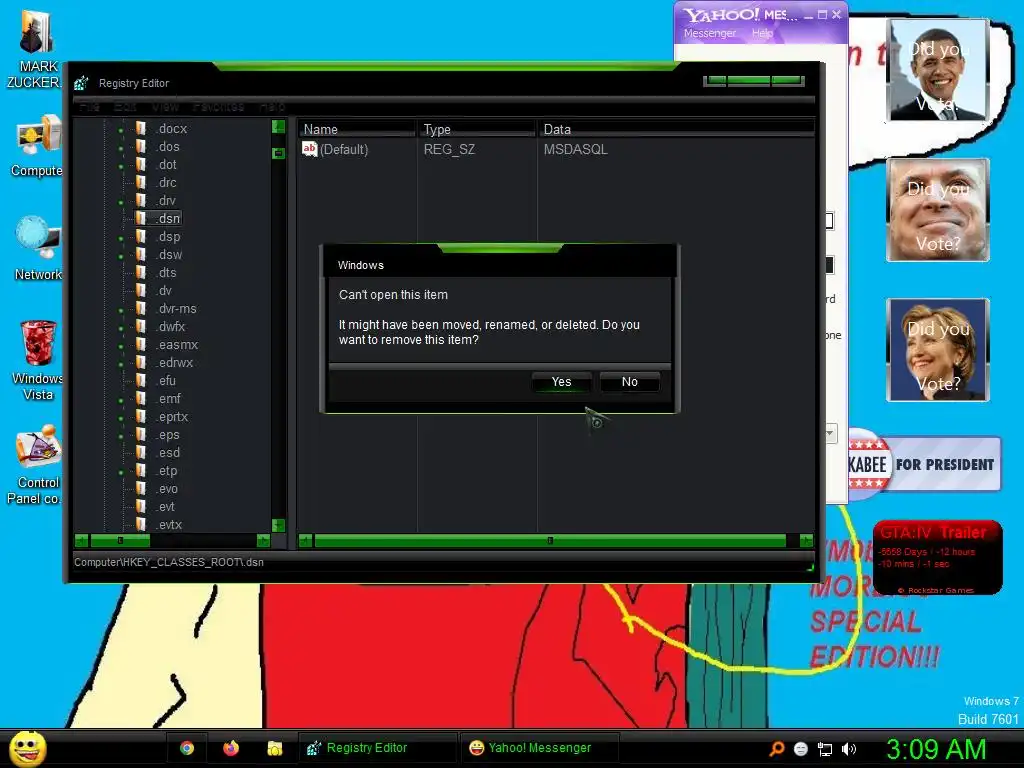Viewport: 1024px width, 768px height.
Task: Click the .dv key folder icon
Action: coord(141,290)
